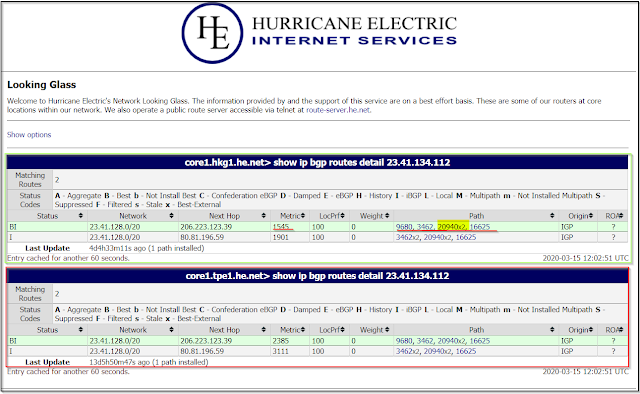
Task: Select network 23.41.128.0/20 in hkg1 BI row
Action: tap(115, 227)
